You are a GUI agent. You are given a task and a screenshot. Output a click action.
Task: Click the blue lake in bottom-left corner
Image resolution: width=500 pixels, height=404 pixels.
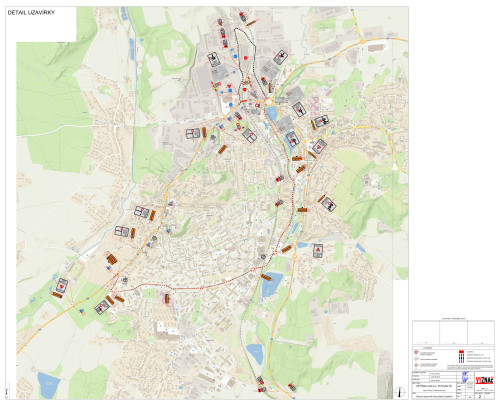tap(49, 384)
